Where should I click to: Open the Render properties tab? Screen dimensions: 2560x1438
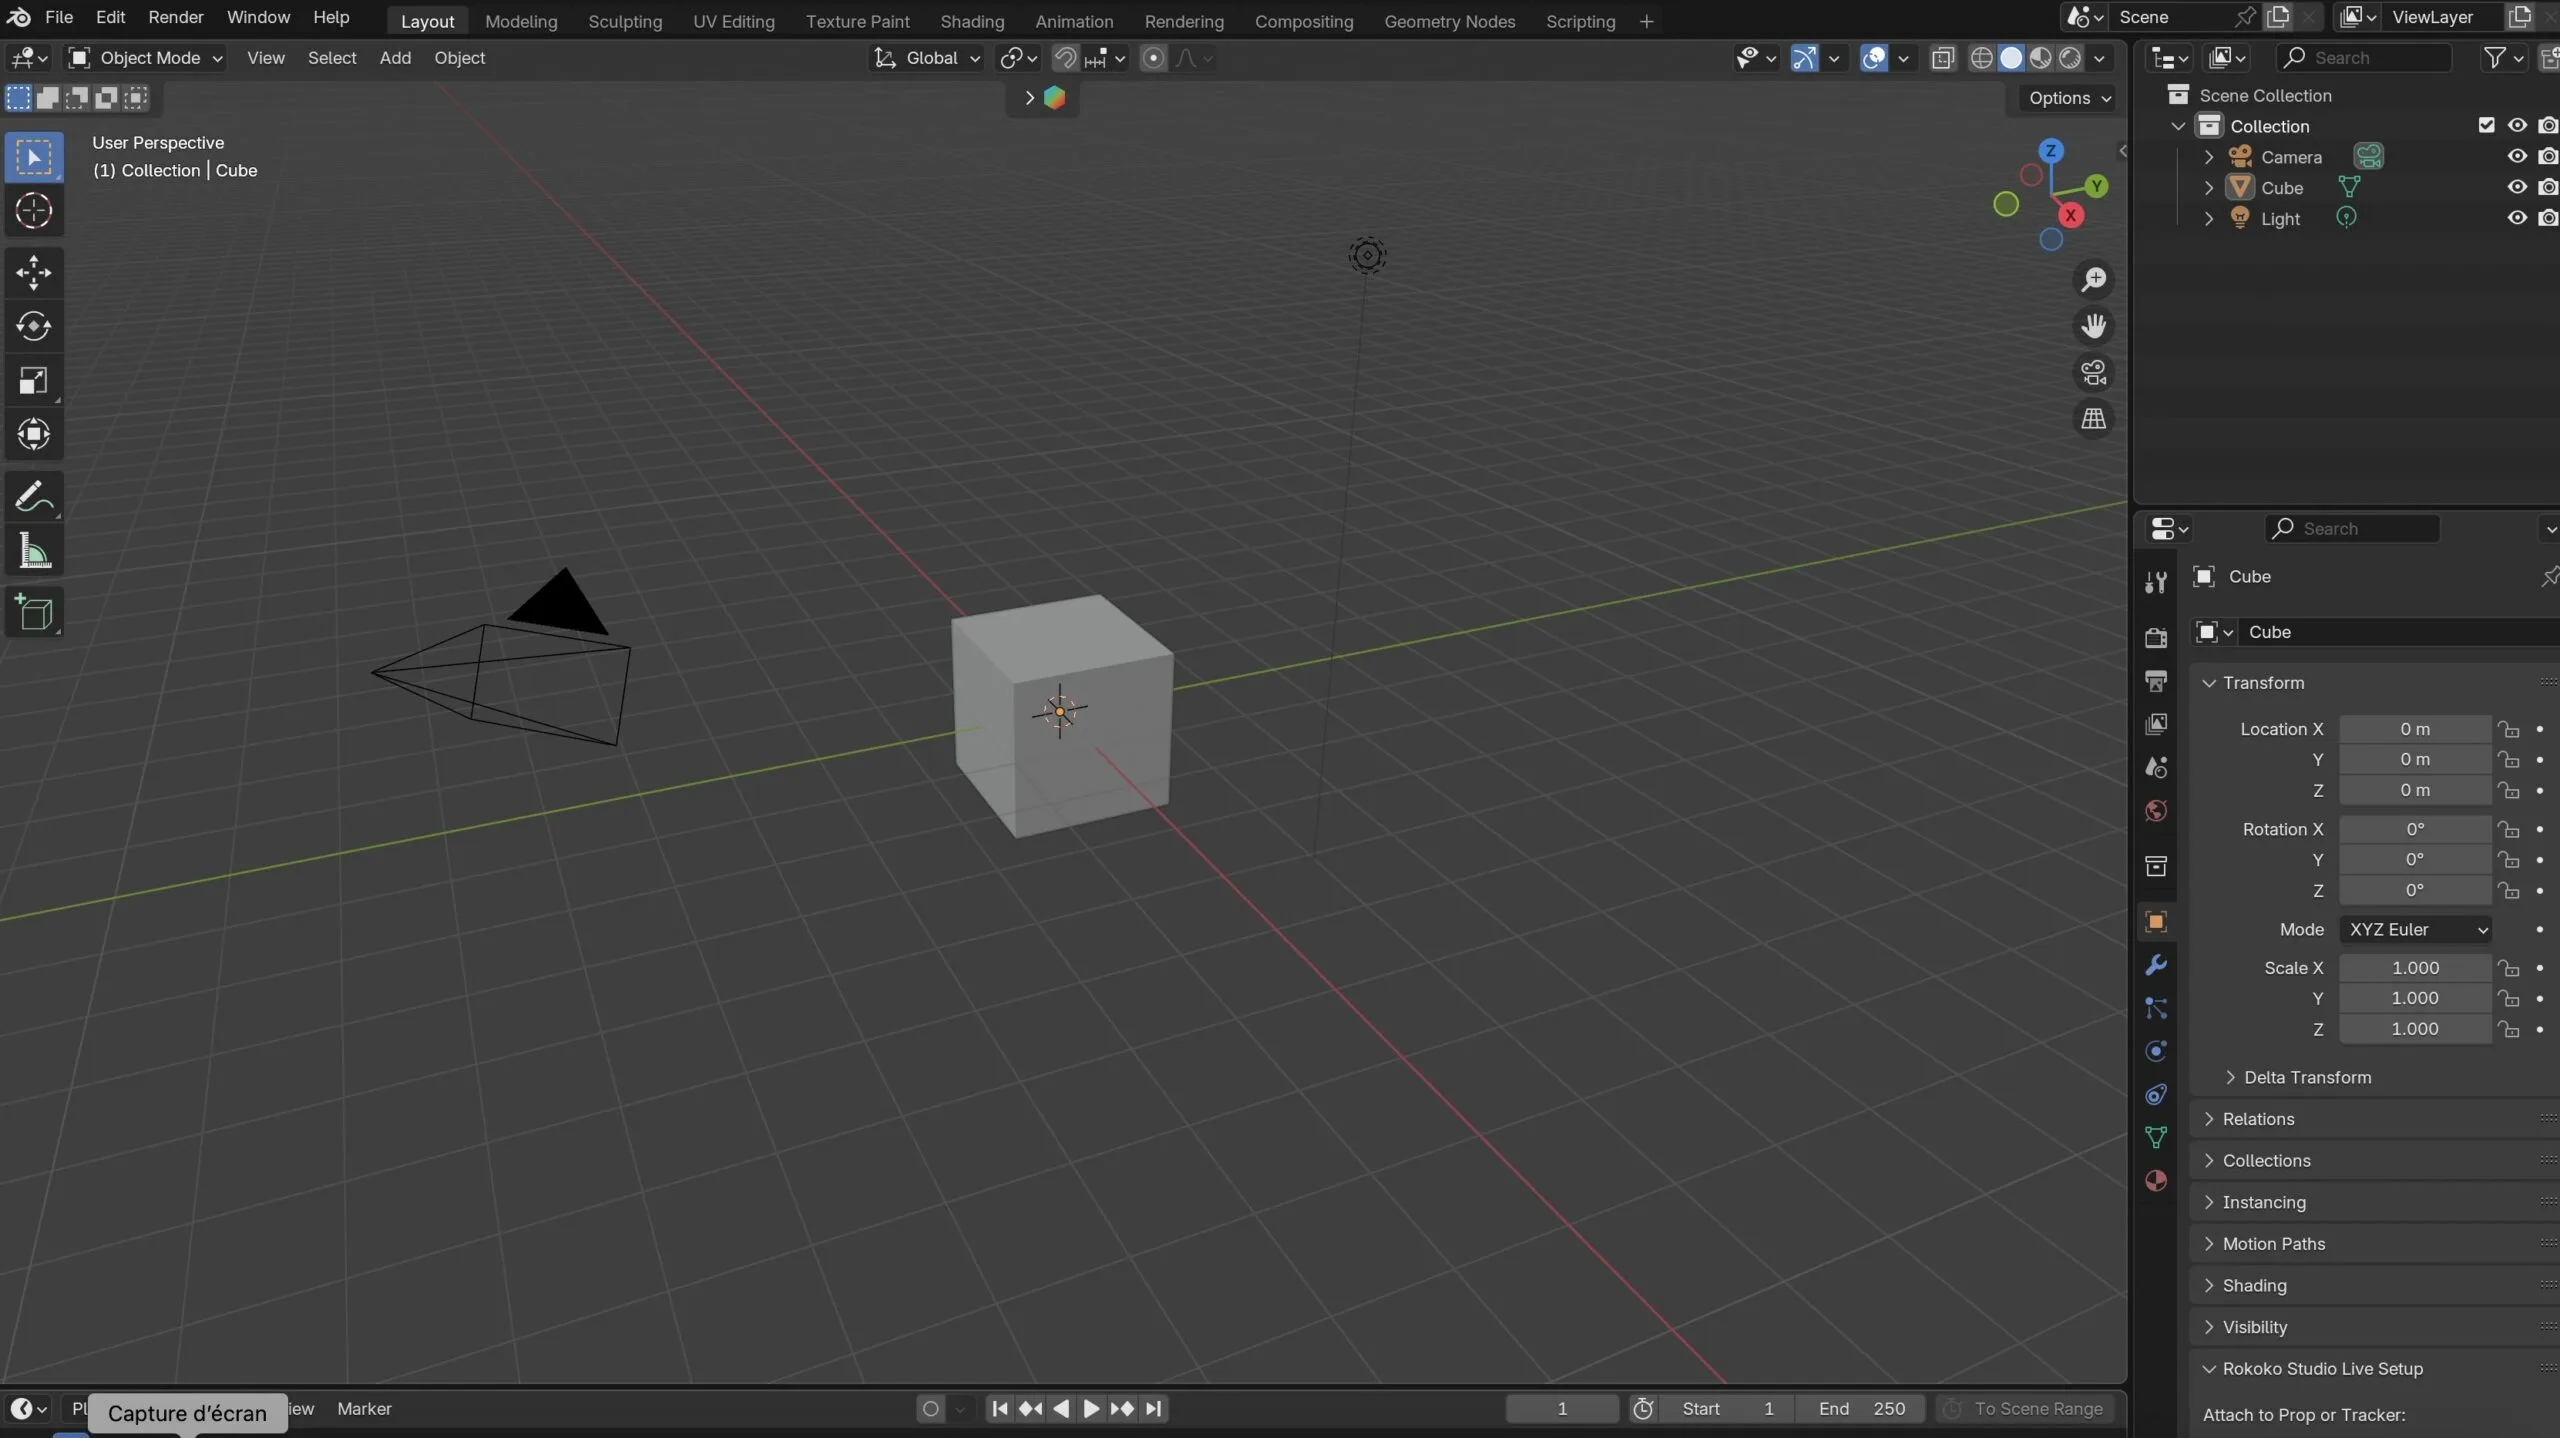(2156, 636)
